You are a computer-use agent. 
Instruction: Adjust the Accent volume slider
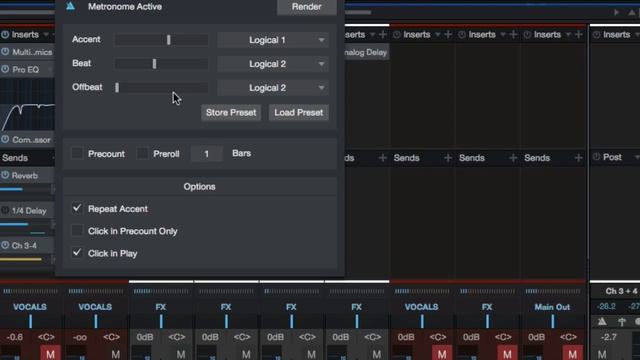[x=162, y=40]
